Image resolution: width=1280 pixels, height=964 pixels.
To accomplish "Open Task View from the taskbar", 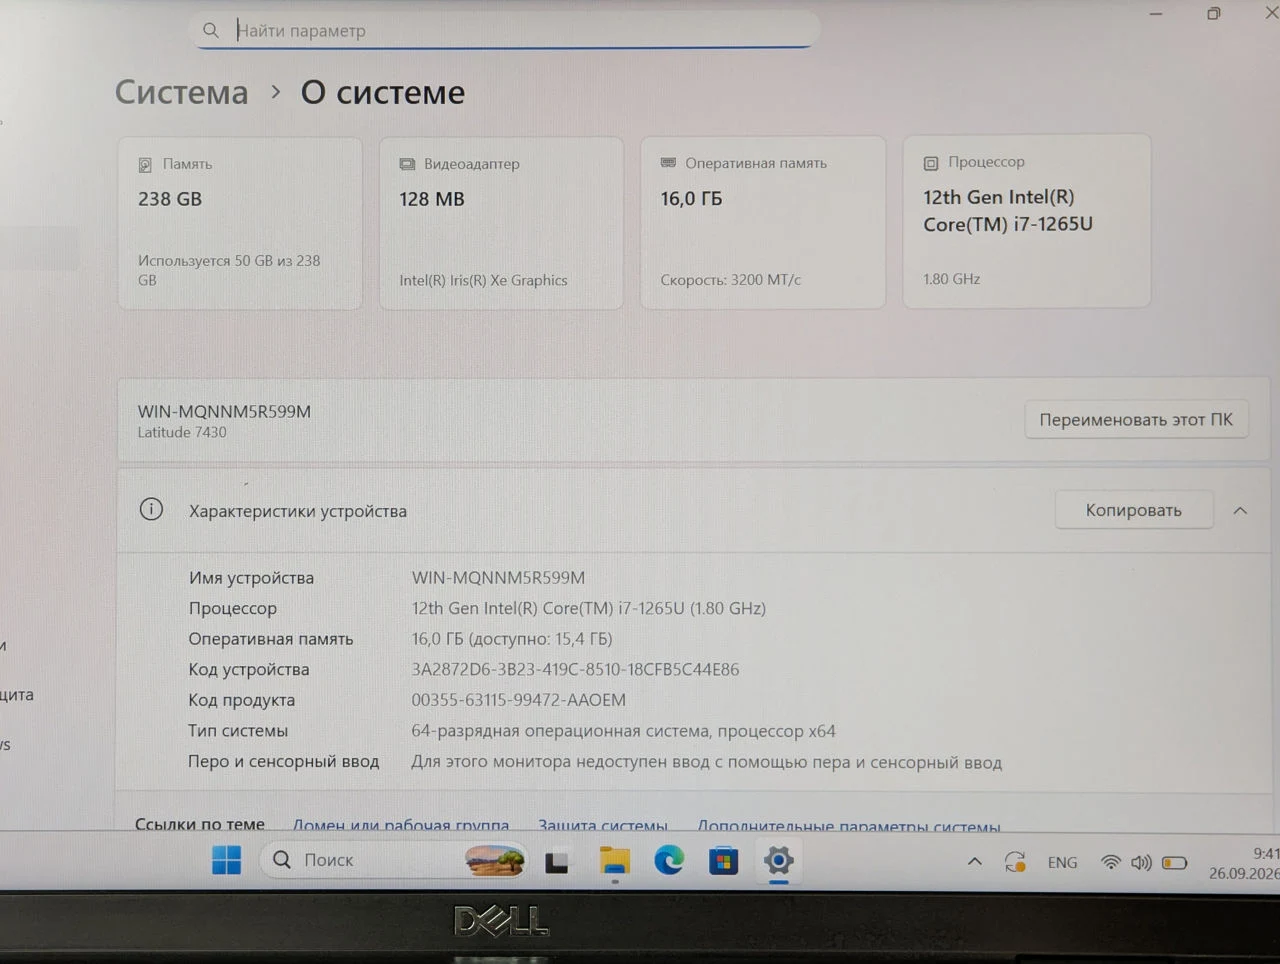I will 557,861.
